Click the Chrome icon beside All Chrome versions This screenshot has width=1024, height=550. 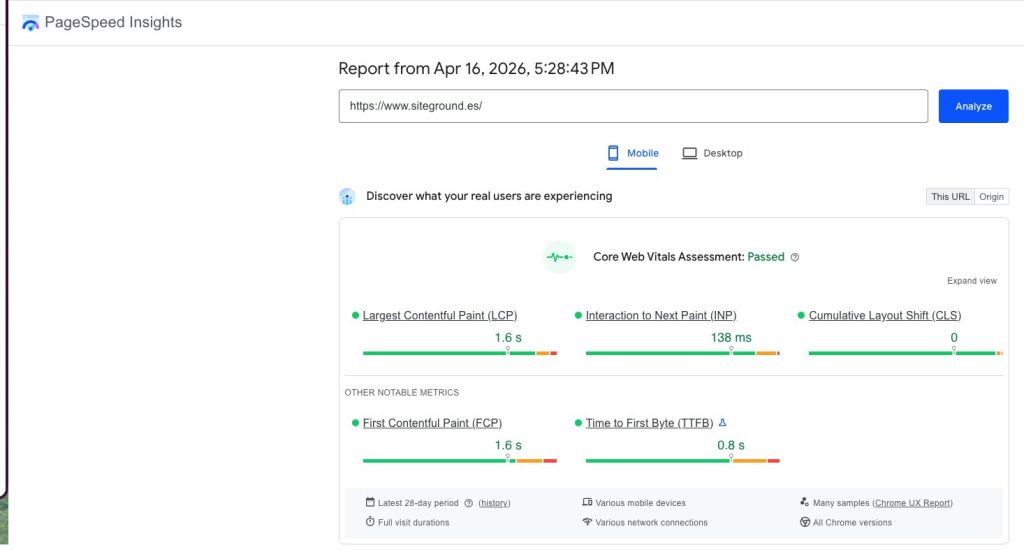805,522
